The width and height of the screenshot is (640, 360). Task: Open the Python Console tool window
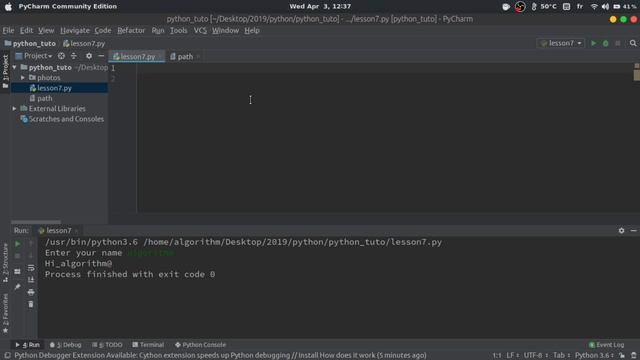(200, 345)
